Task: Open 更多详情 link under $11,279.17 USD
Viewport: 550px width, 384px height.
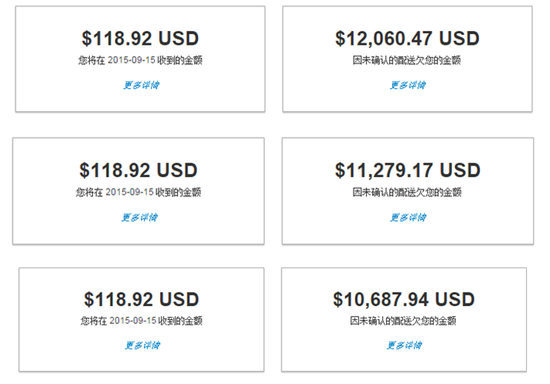Action: click(408, 217)
